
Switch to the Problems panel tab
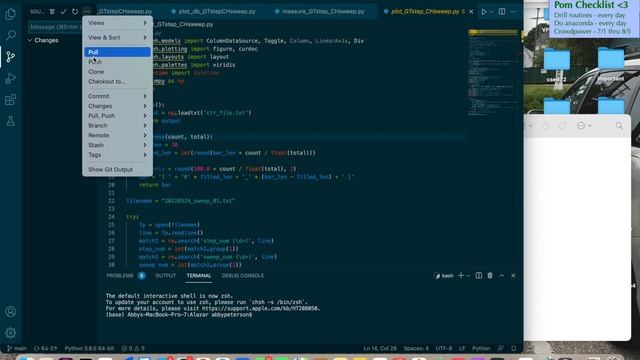(126, 276)
